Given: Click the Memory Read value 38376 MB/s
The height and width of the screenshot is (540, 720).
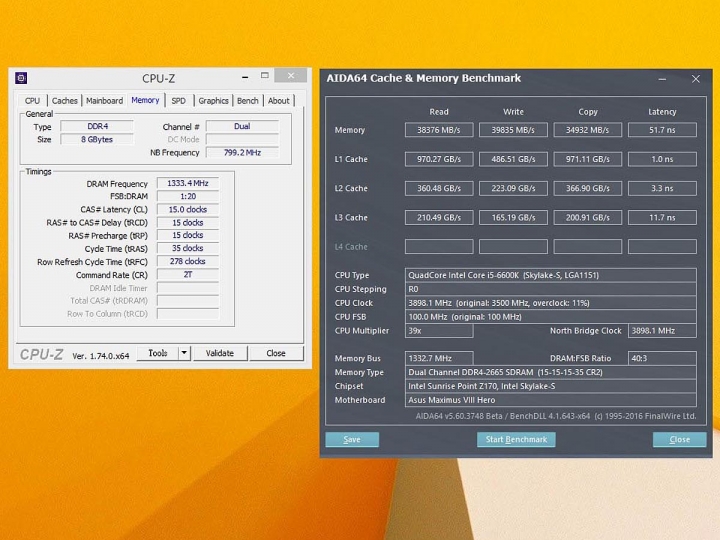Looking at the screenshot, I should (x=439, y=130).
